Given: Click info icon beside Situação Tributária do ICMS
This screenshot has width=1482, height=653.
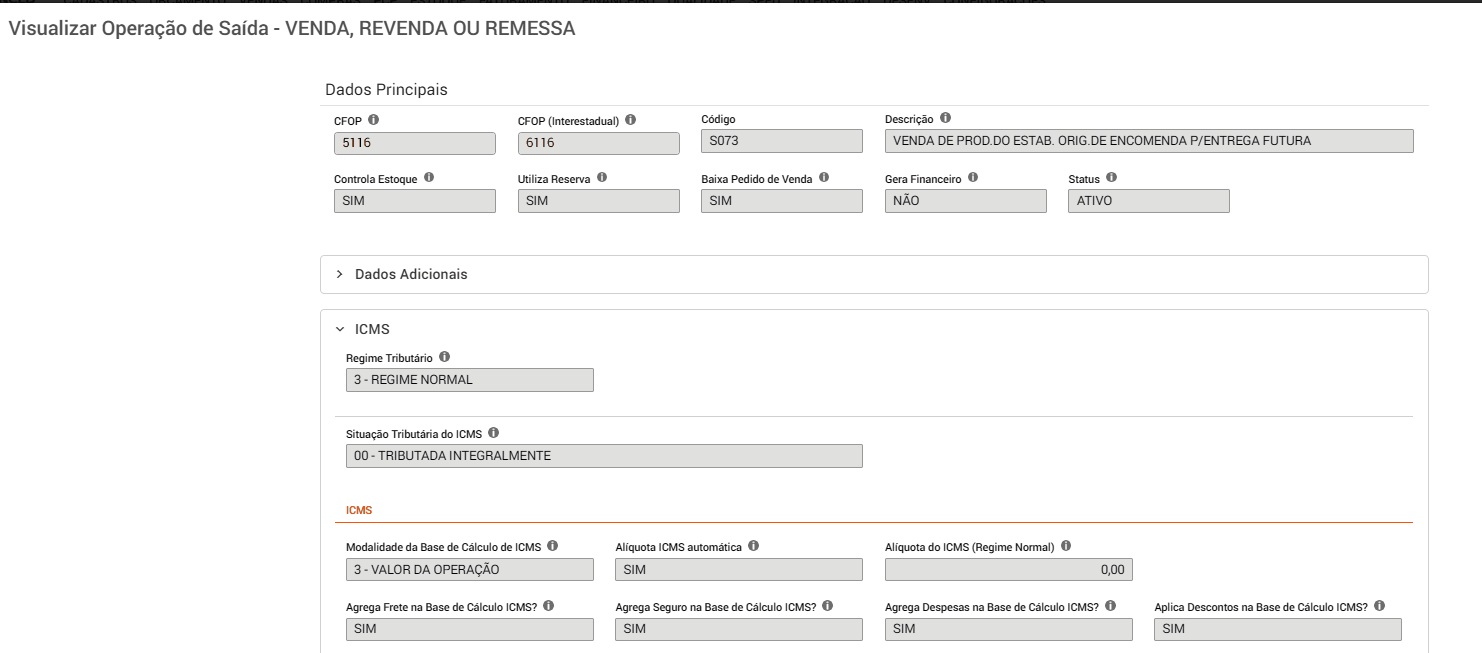Looking at the screenshot, I should [494, 434].
